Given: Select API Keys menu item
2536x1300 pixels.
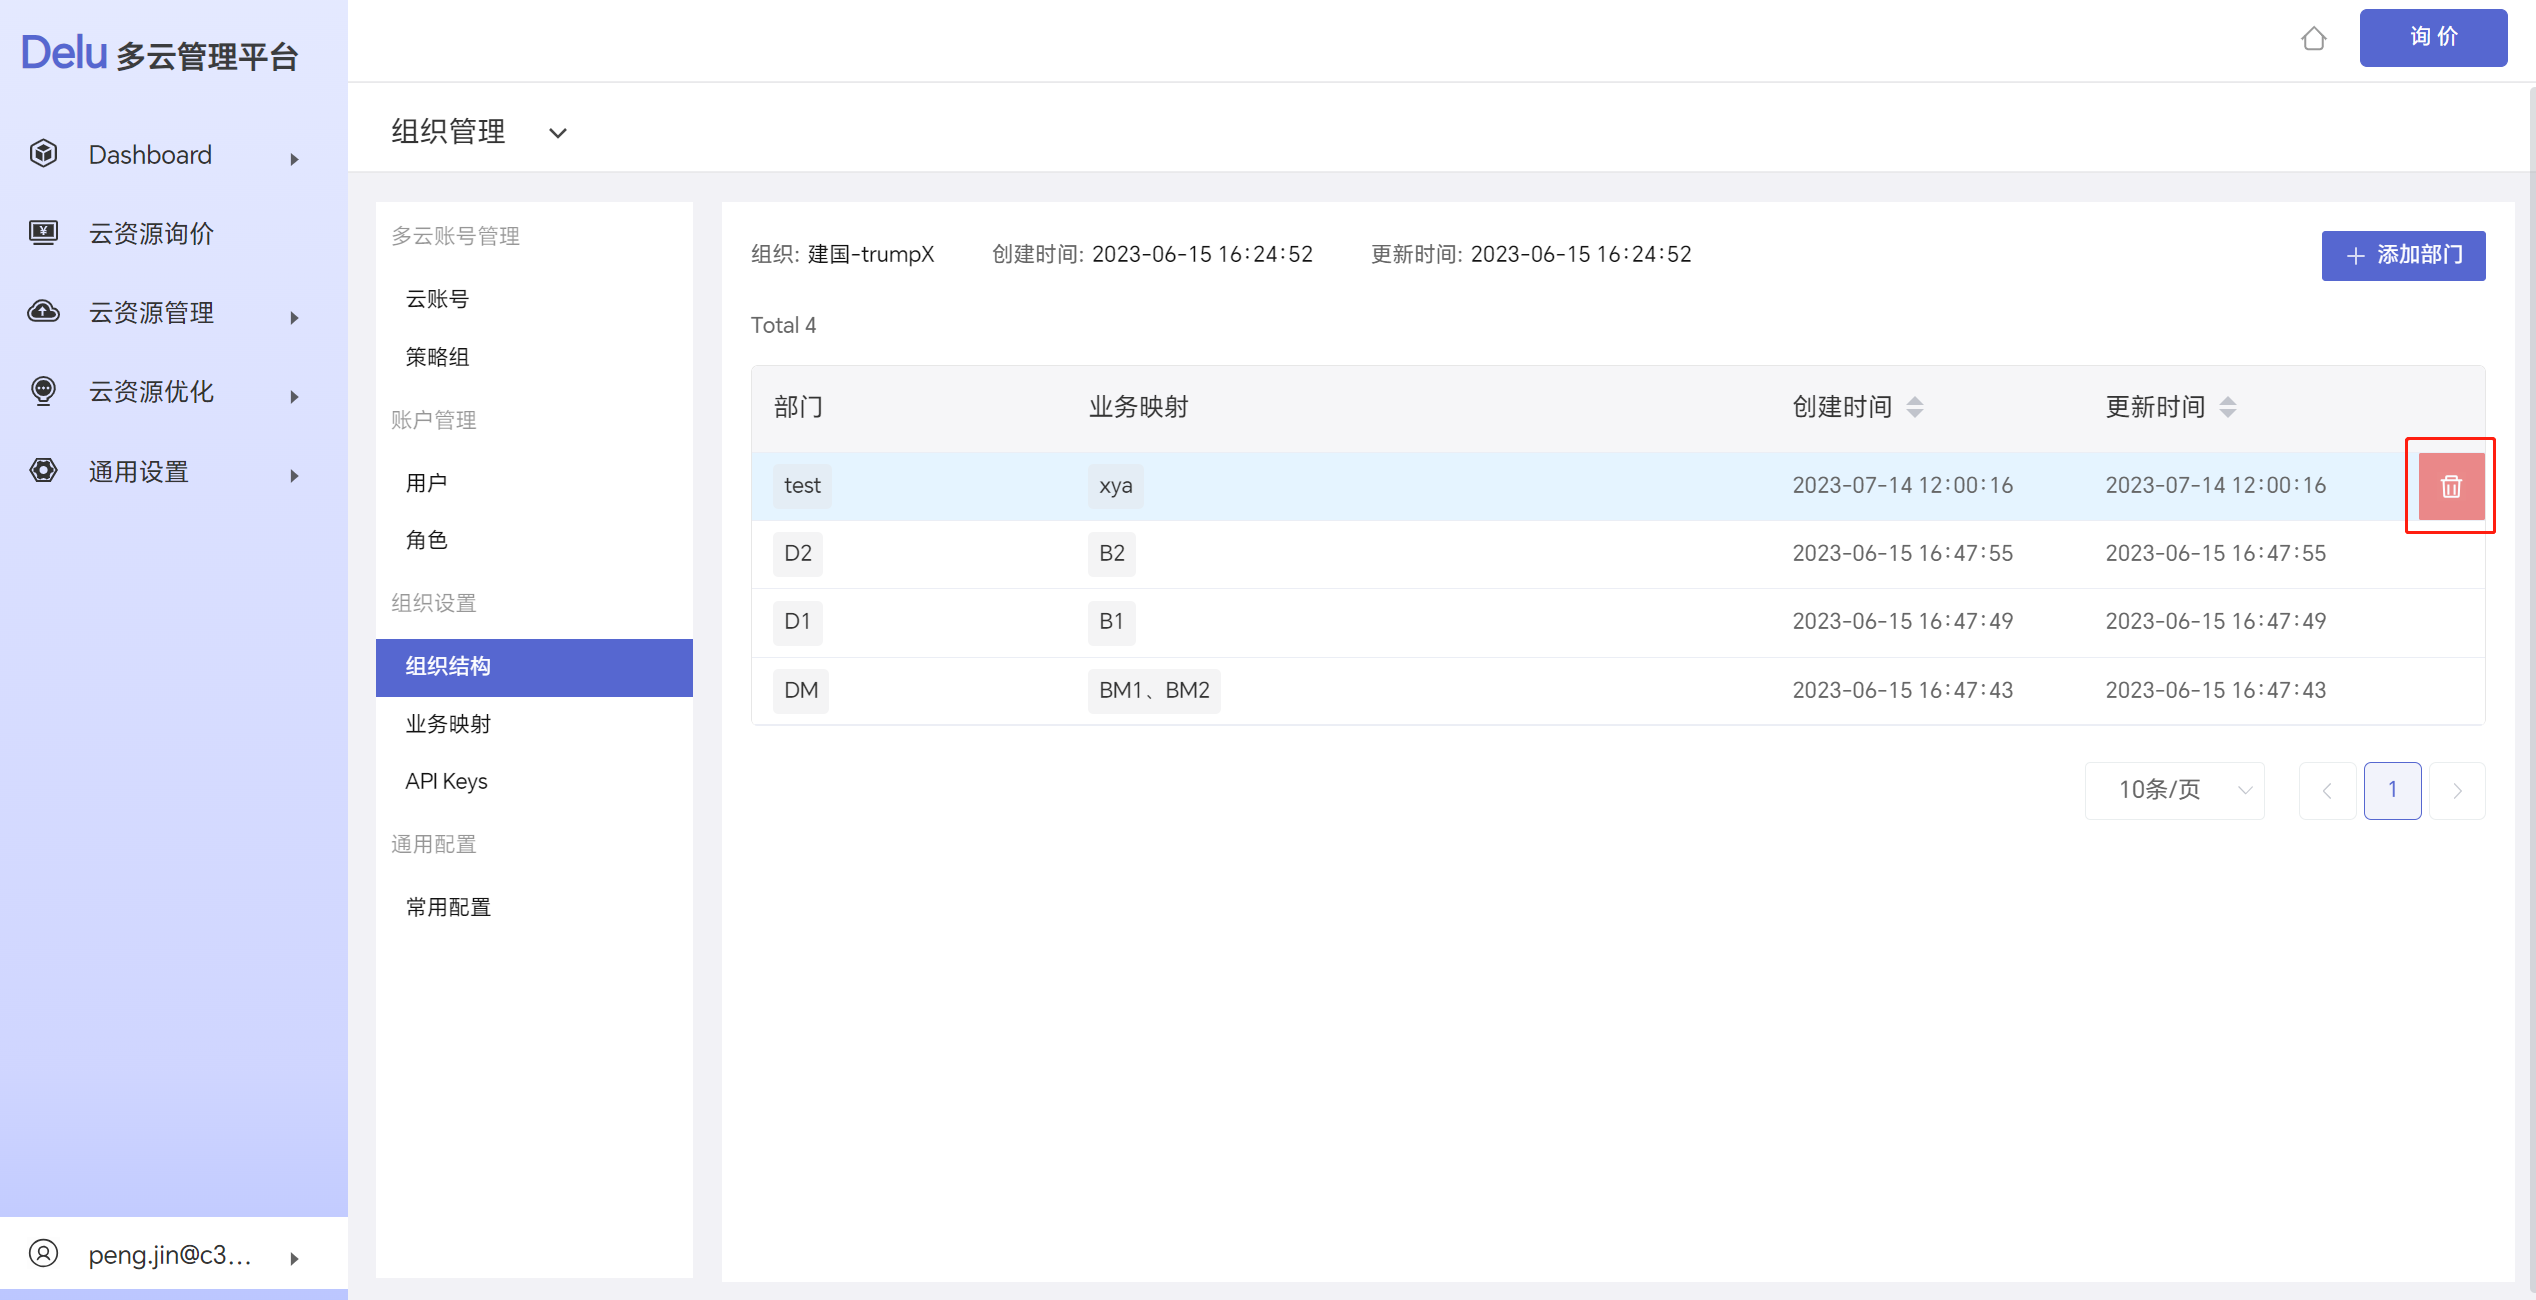Looking at the screenshot, I should coord(446,781).
